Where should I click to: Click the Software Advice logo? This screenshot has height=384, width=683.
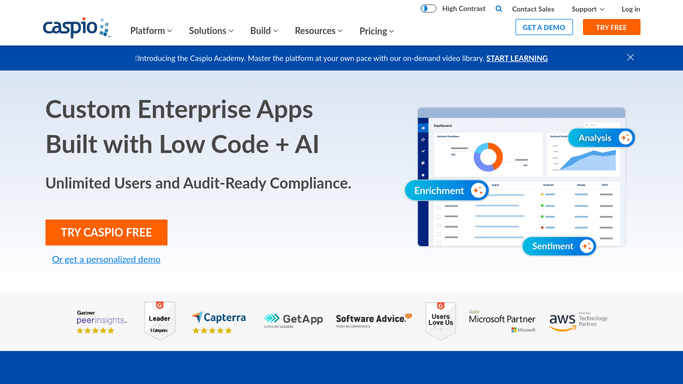[374, 320]
